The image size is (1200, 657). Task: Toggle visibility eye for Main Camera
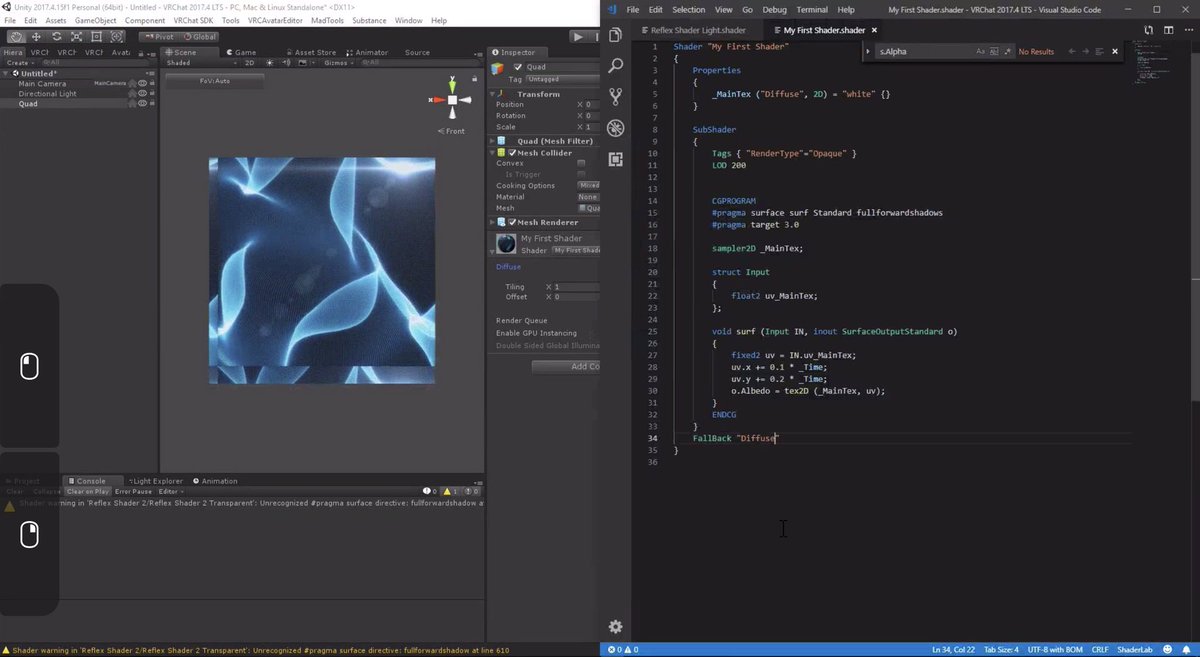143,84
